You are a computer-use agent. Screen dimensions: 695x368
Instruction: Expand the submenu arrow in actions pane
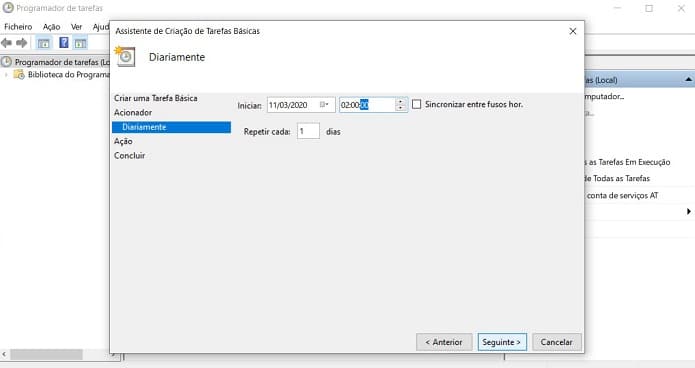point(689,211)
